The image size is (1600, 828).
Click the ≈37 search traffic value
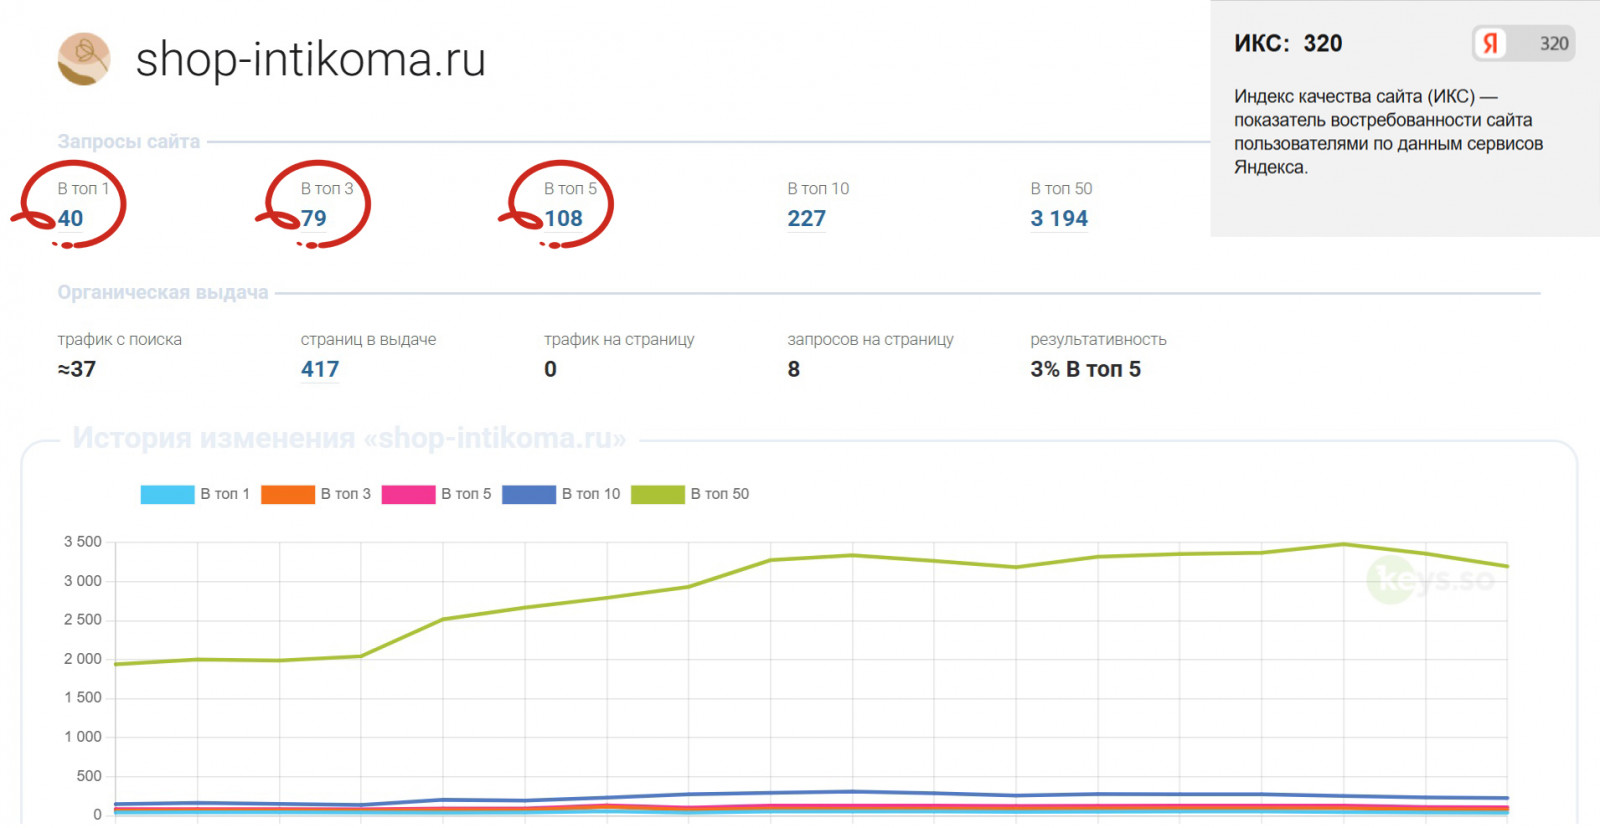[x=77, y=369]
